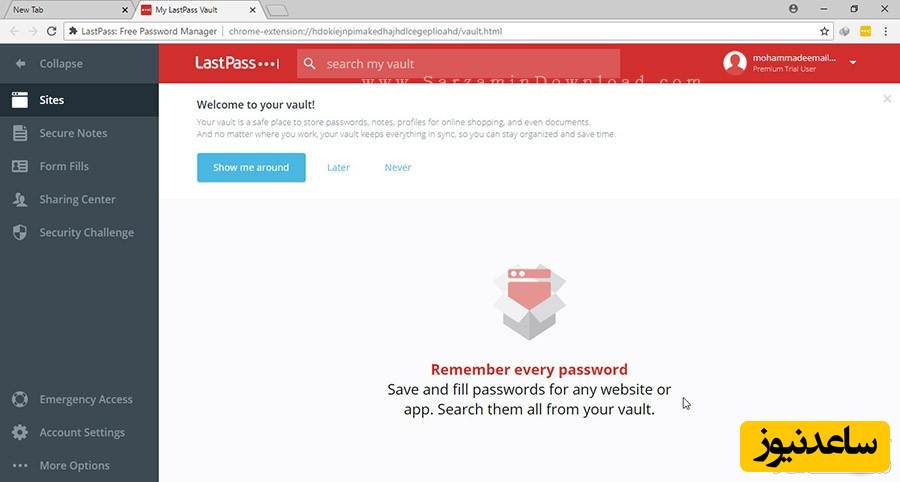Click the user avatar picture
Screen dimensions: 900x482
point(735,63)
